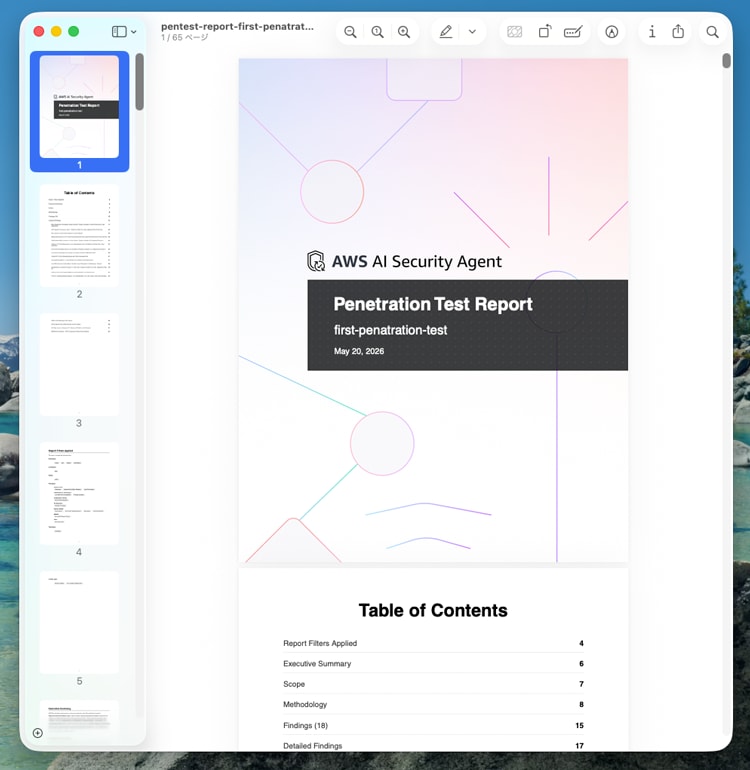Click the redact selection tool icon
Viewport: 750px width, 770px height.
point(514,32)
